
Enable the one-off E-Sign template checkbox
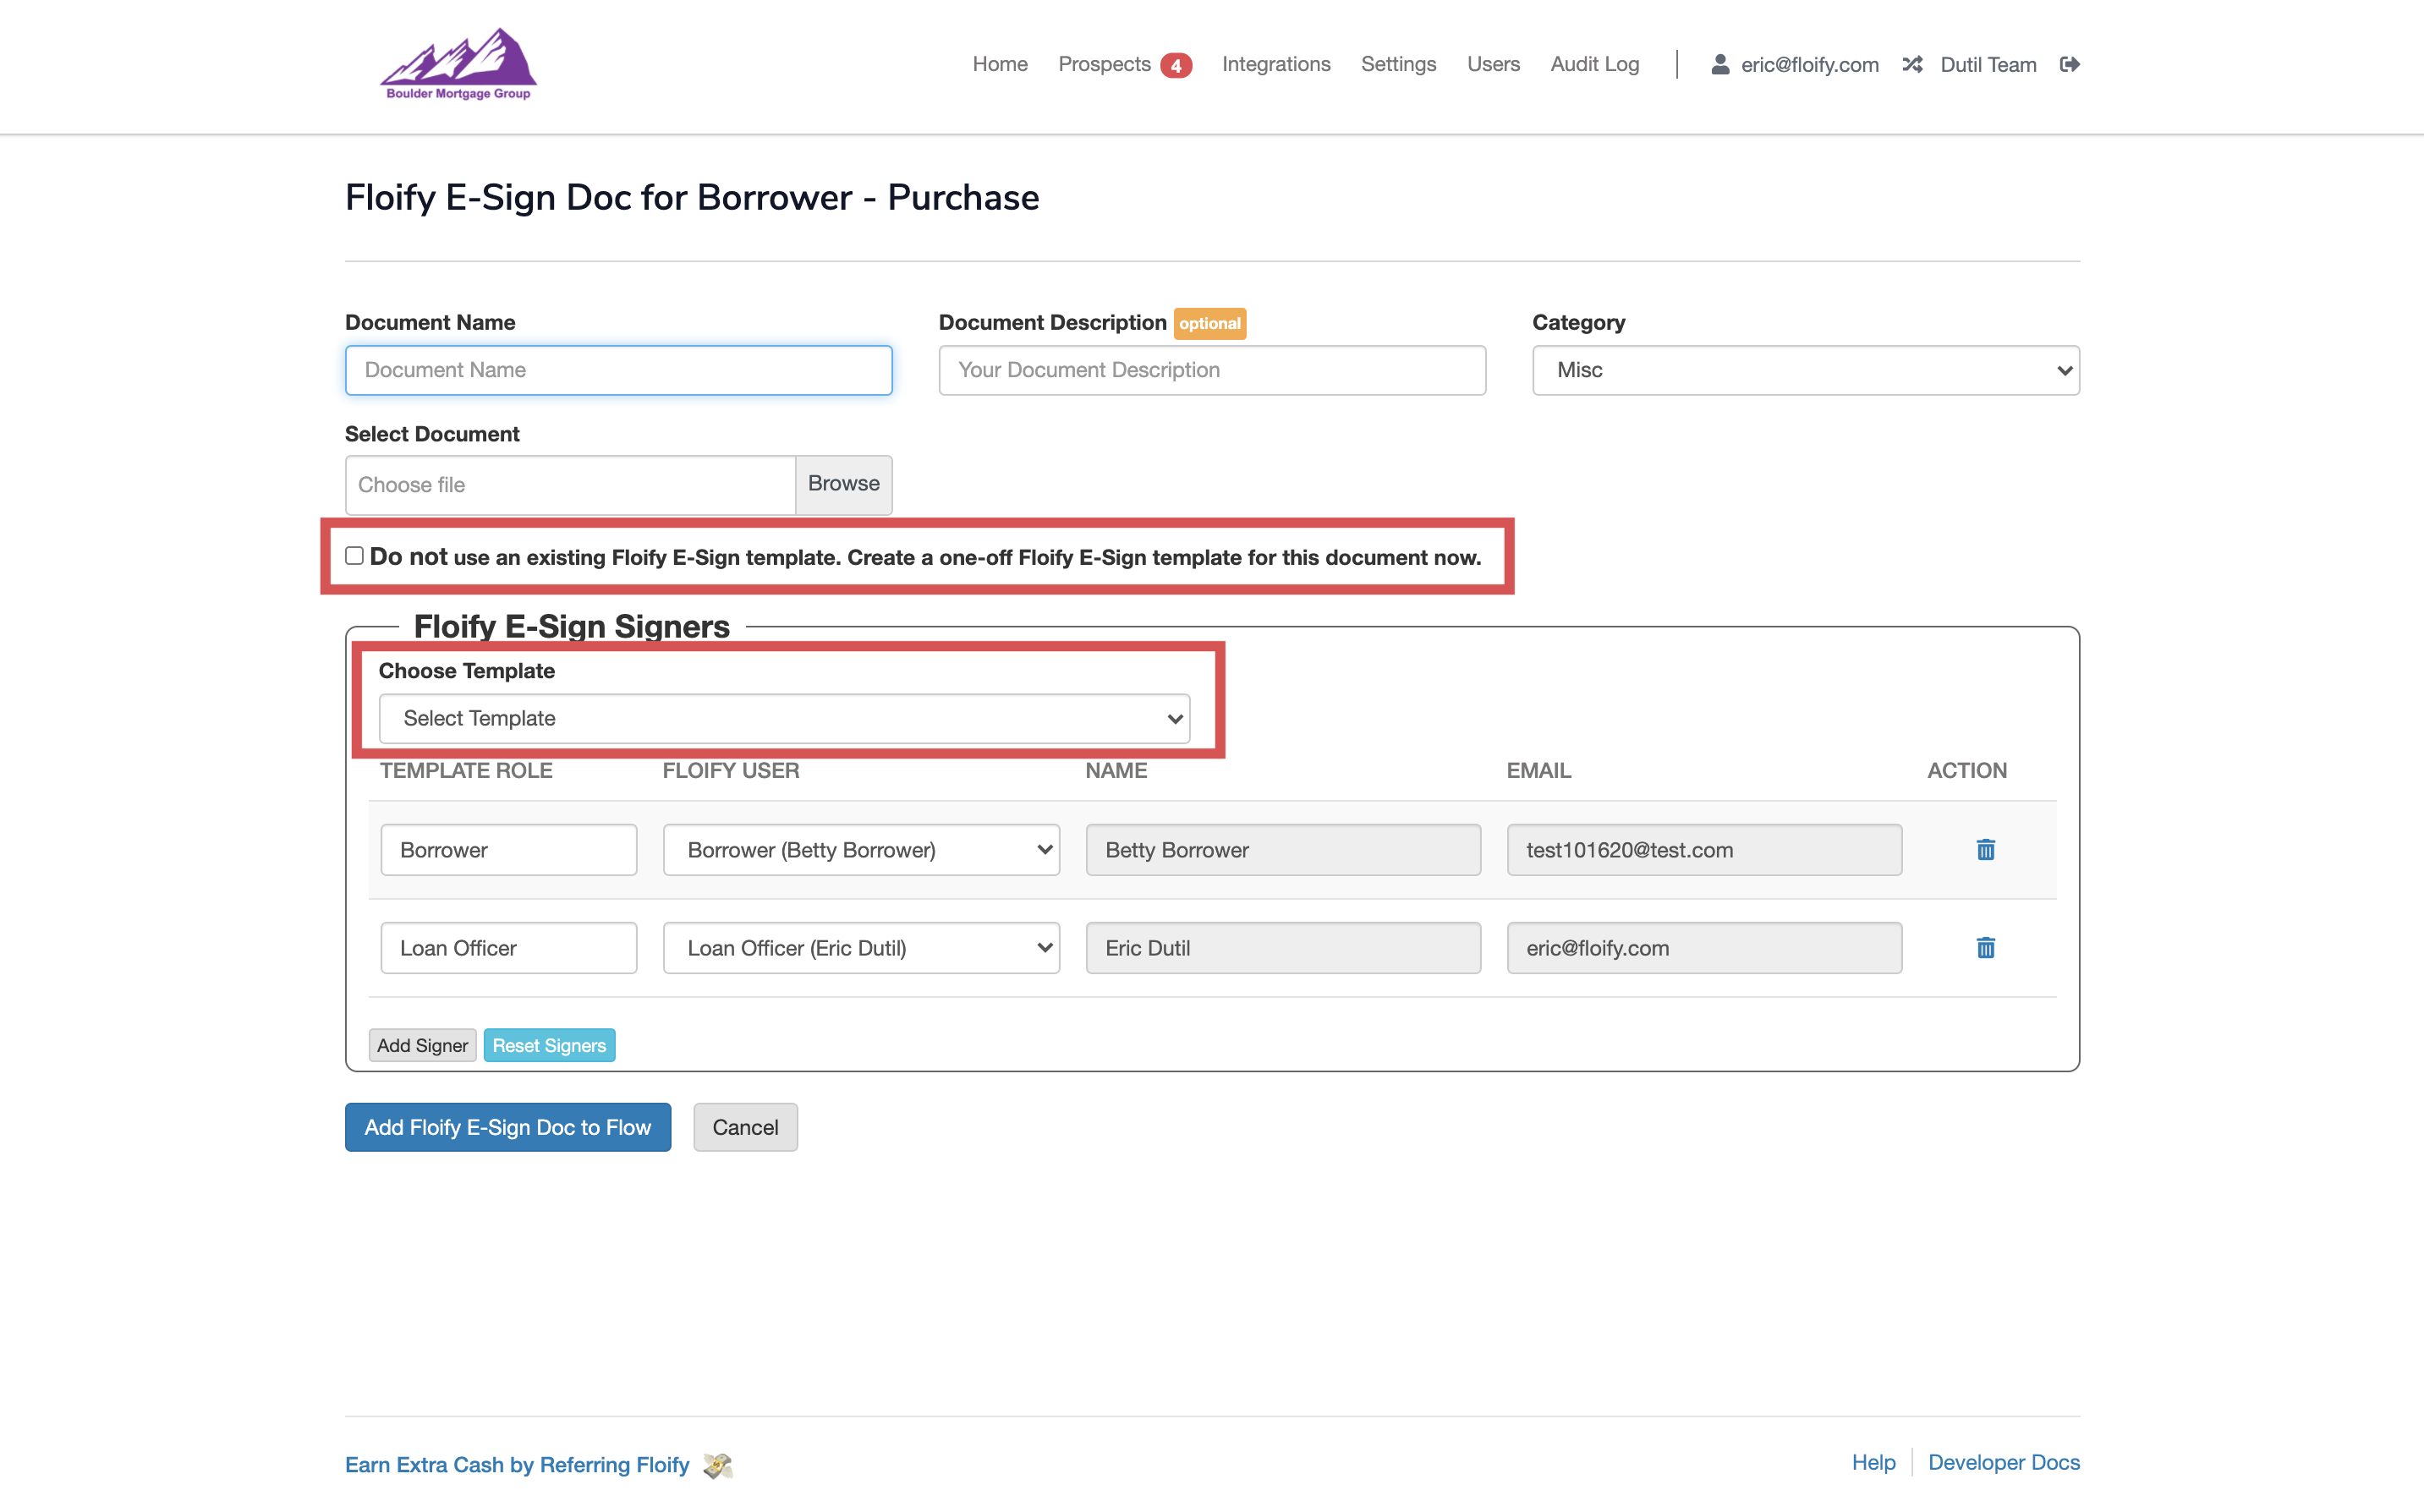(354, 555)
